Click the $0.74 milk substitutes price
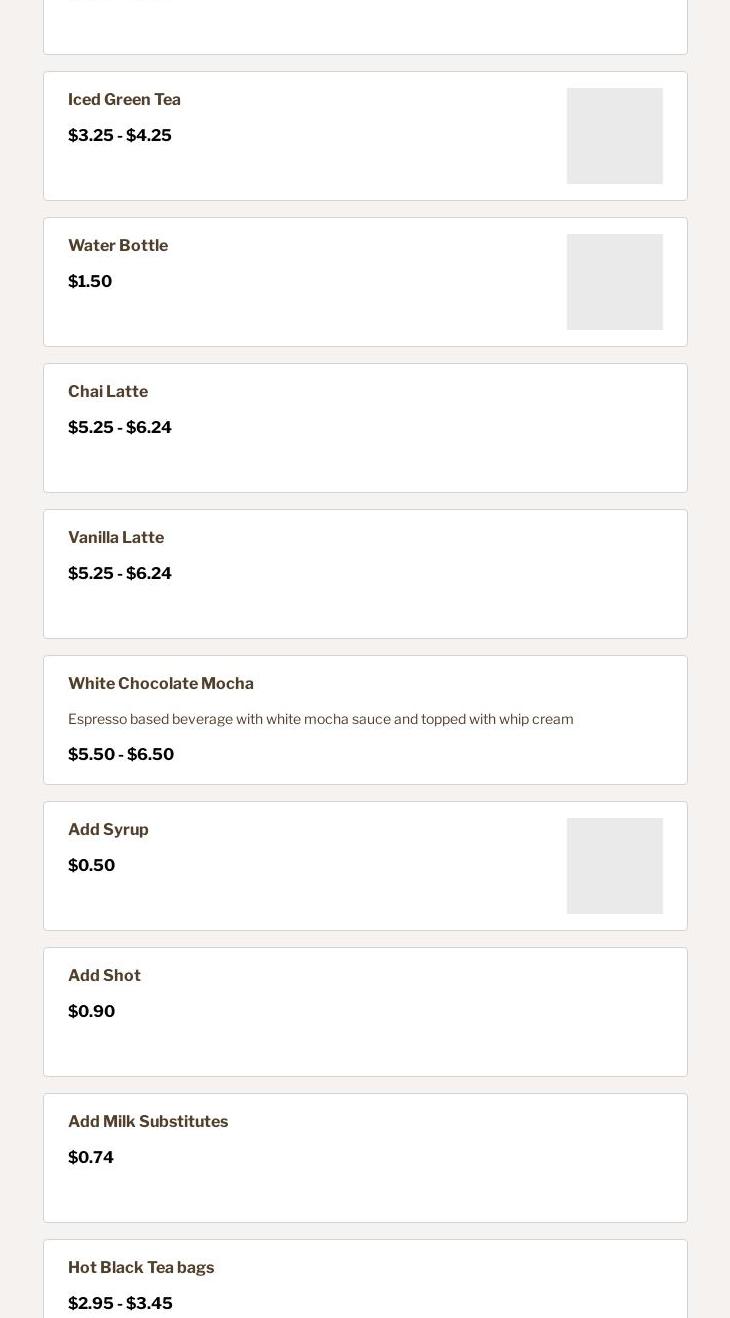Image resolution: width=730 pixels, height=1318 pixels. click(91, 1158)
